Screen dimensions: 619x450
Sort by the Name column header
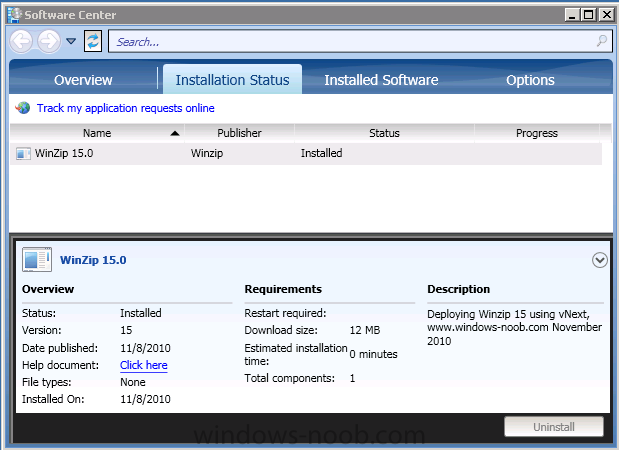pyautogui.click(x=97, y=133)
